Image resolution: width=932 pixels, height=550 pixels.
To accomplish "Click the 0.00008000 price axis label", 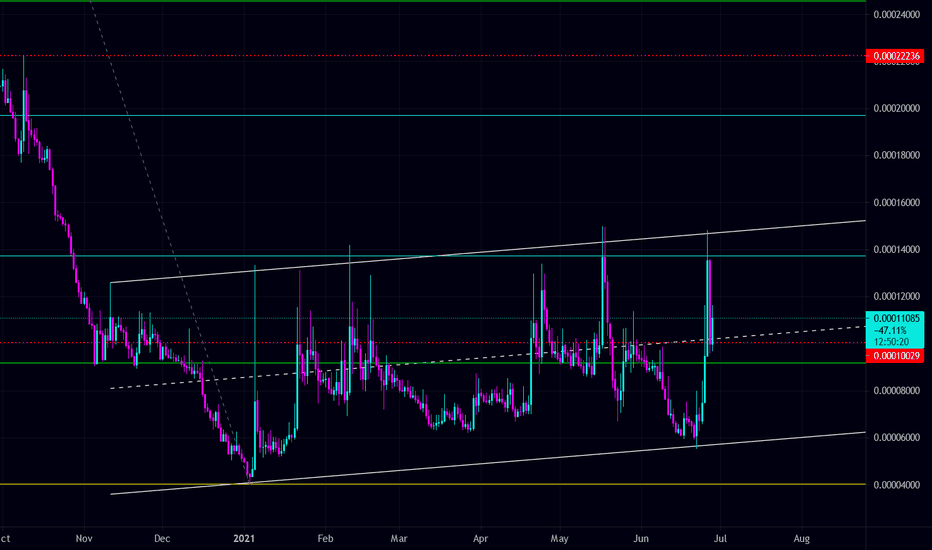I will (896, 391).
